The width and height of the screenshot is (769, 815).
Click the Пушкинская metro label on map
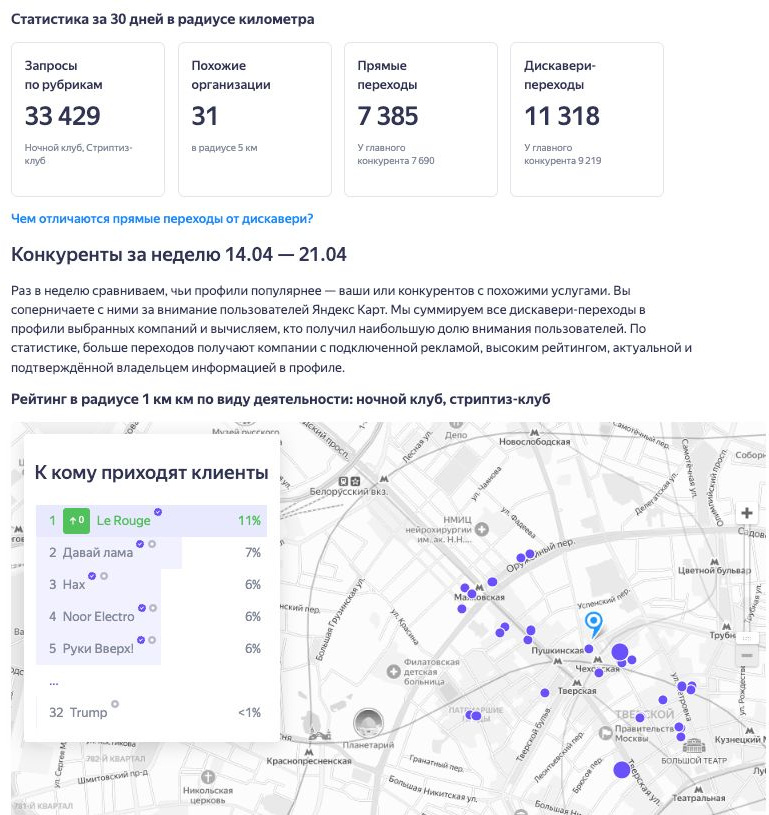(557, 651)
